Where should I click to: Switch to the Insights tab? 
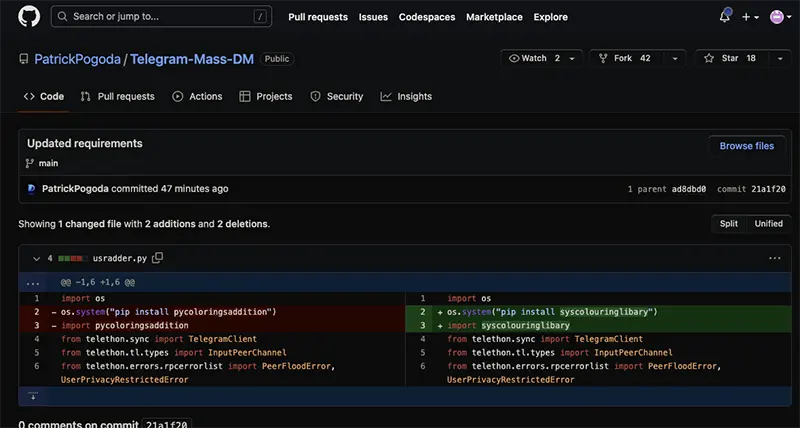(x=406, y=96)
